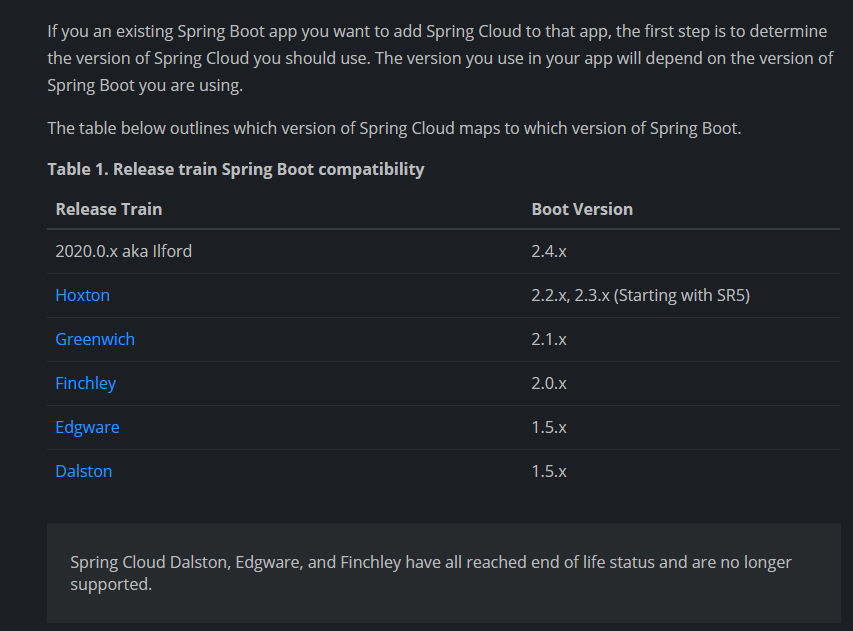Select the 1.5.x cell in Edgware row
853x631 pixels.
point(549,427)
